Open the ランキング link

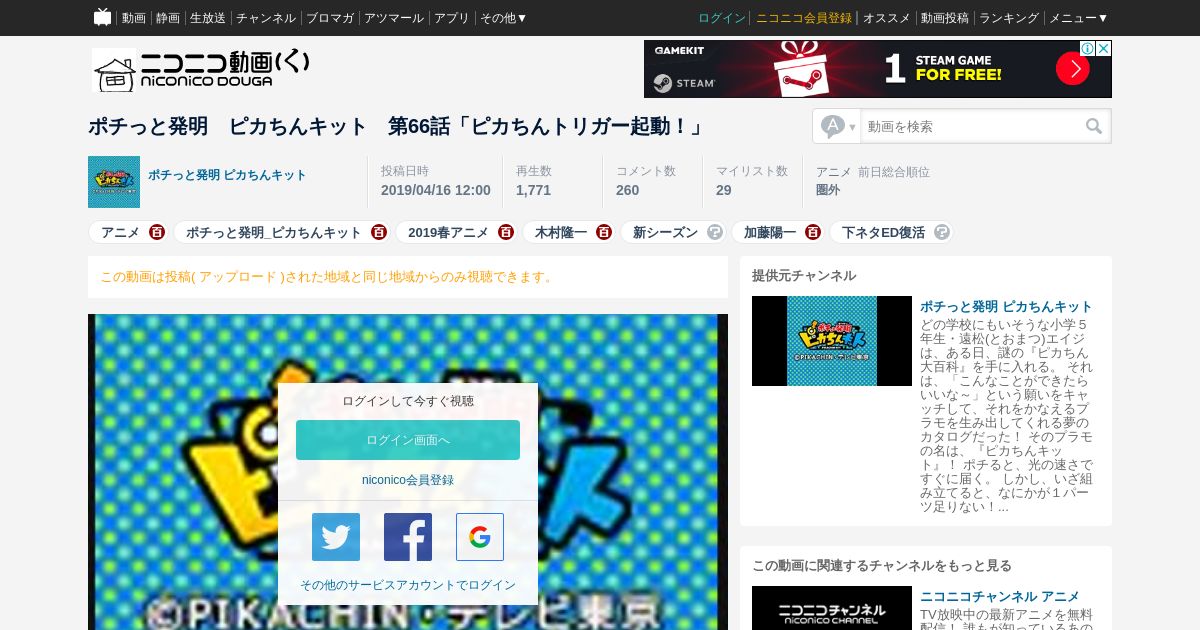(1009, 18)
